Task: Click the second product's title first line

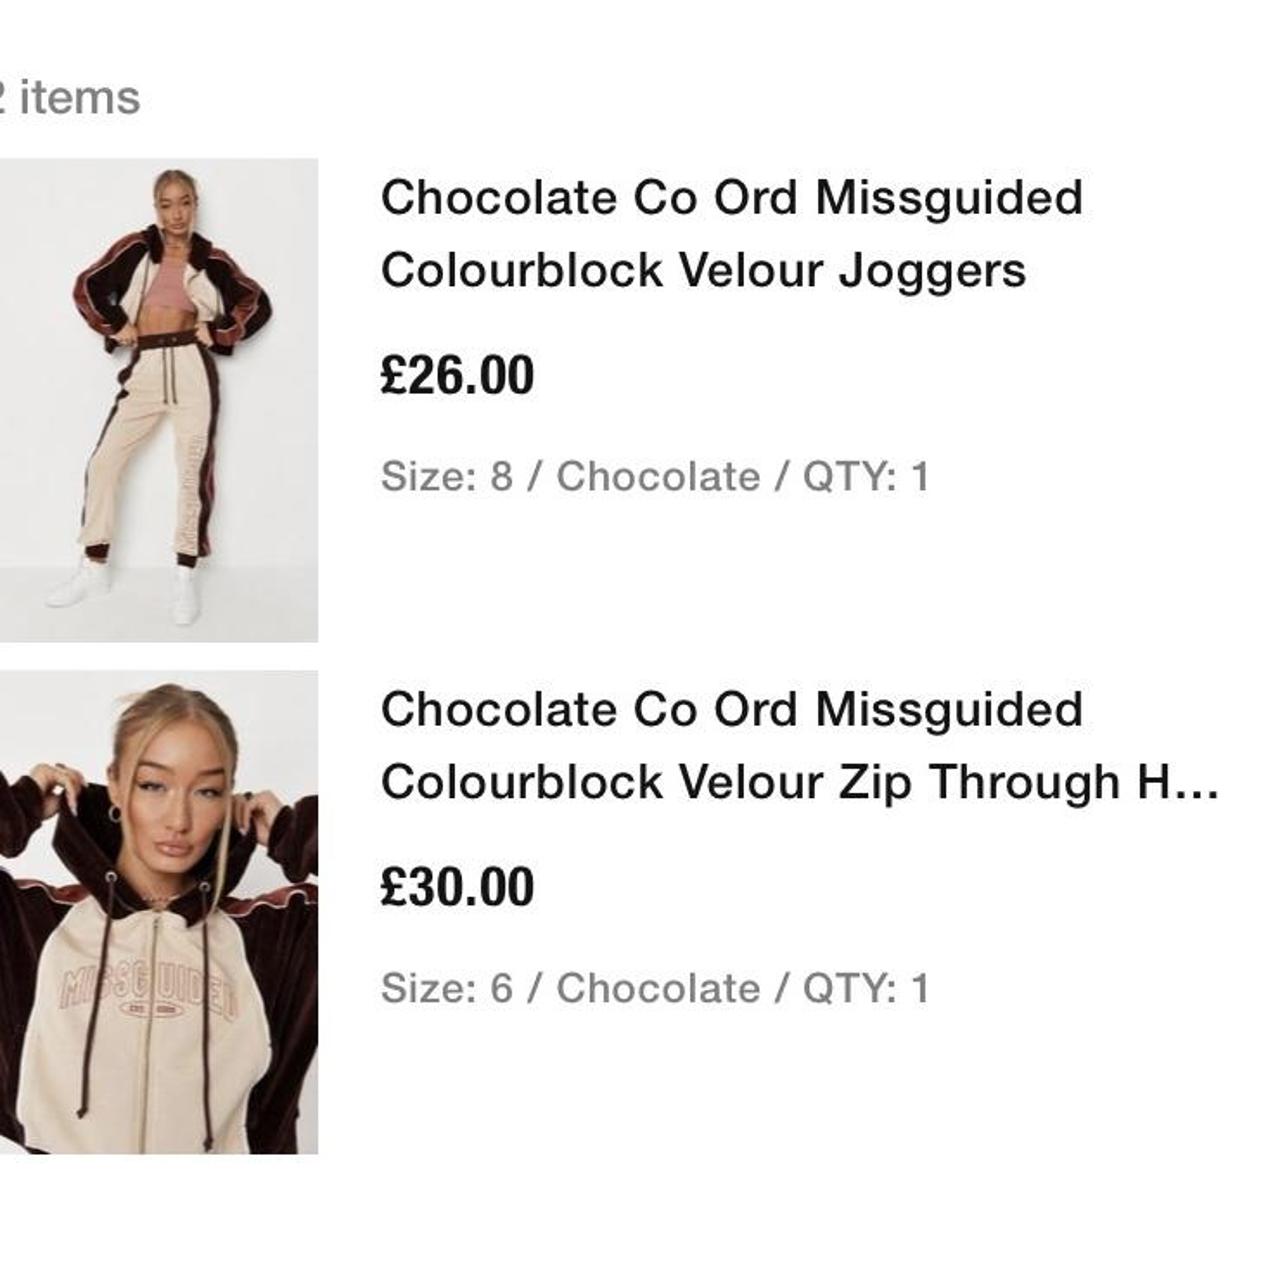Action: (730, 712)
